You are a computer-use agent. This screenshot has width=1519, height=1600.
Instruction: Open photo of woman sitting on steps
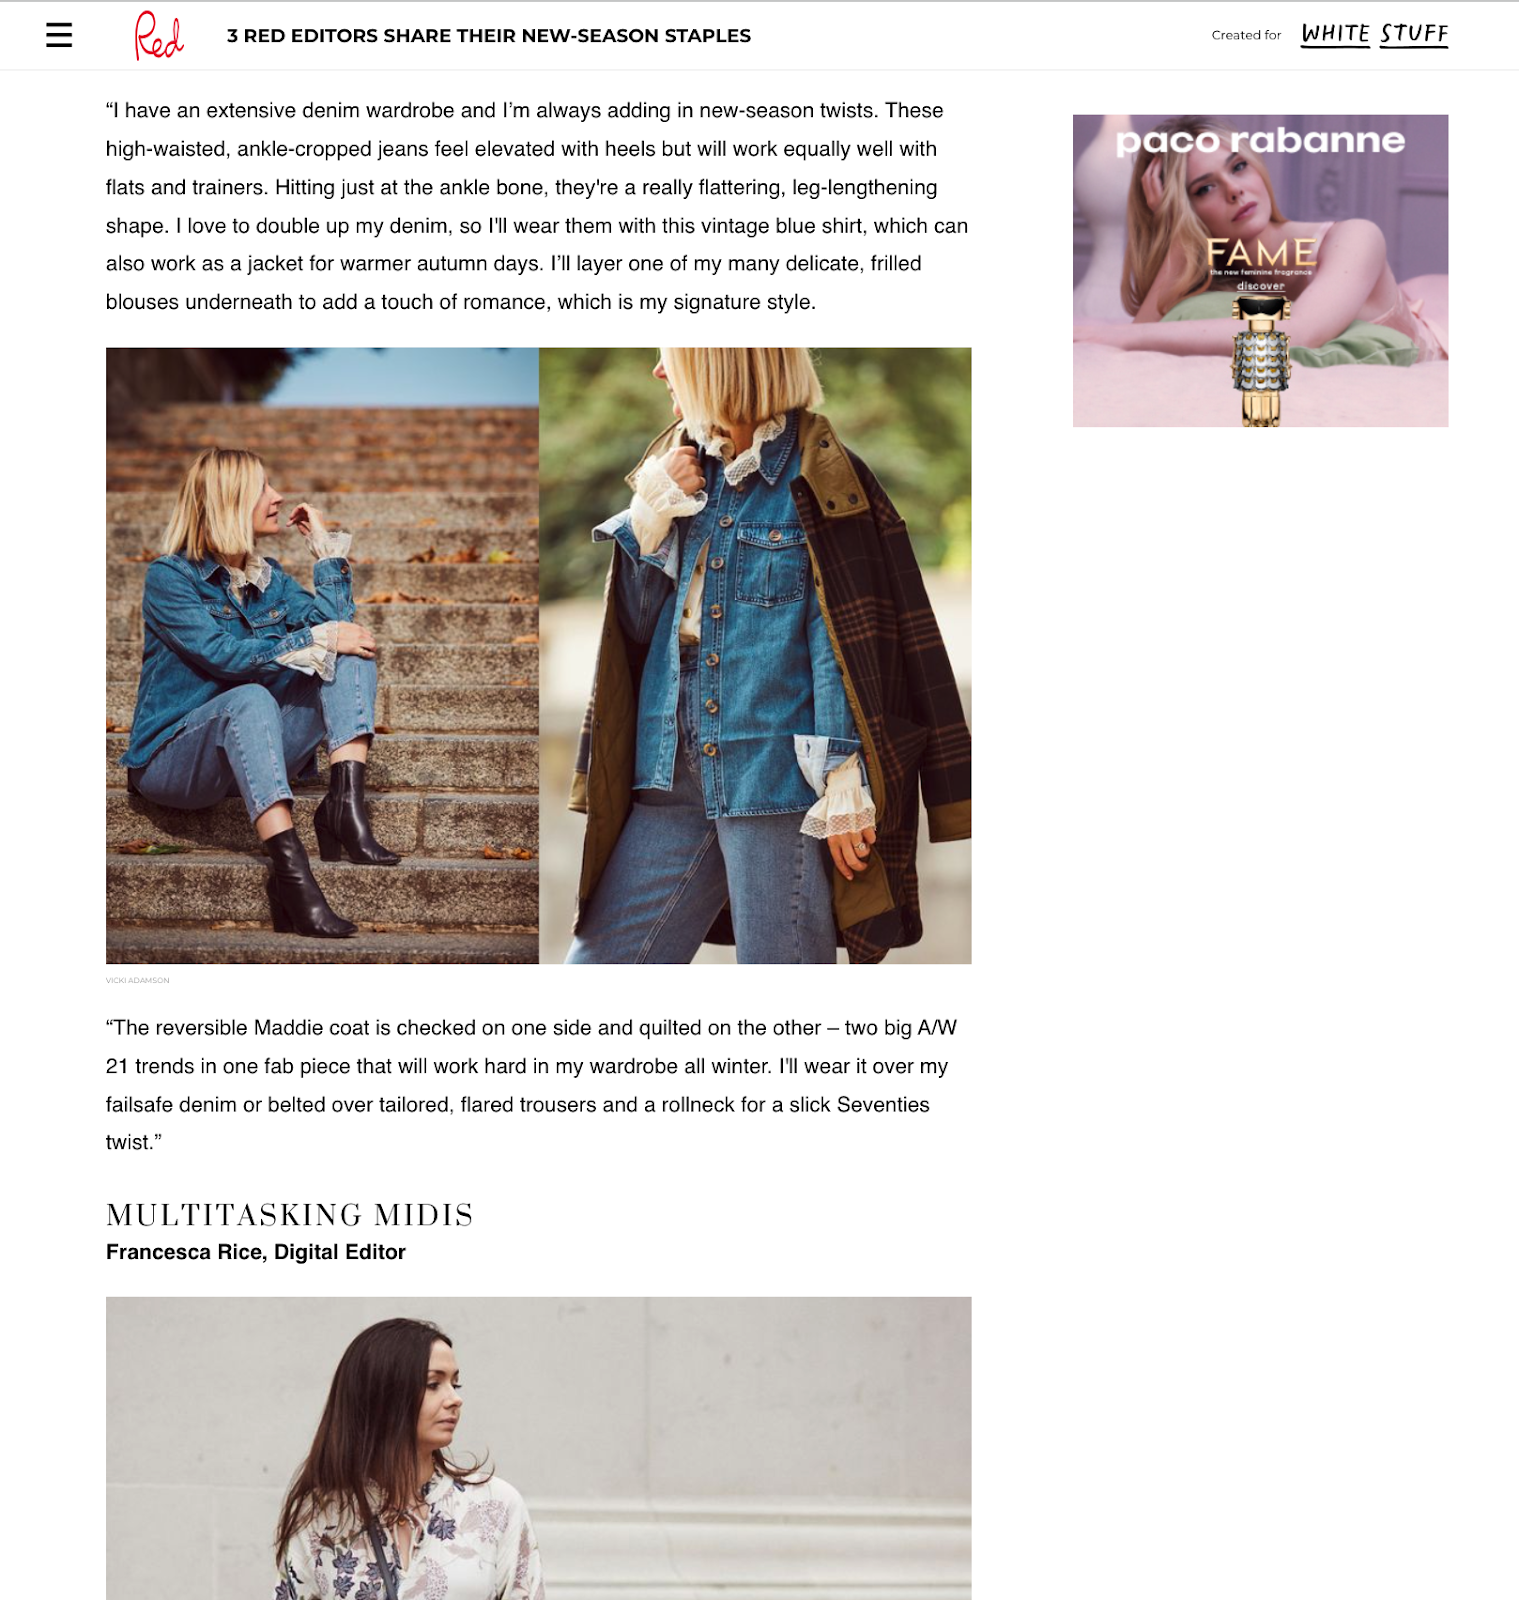coord(322,656)
